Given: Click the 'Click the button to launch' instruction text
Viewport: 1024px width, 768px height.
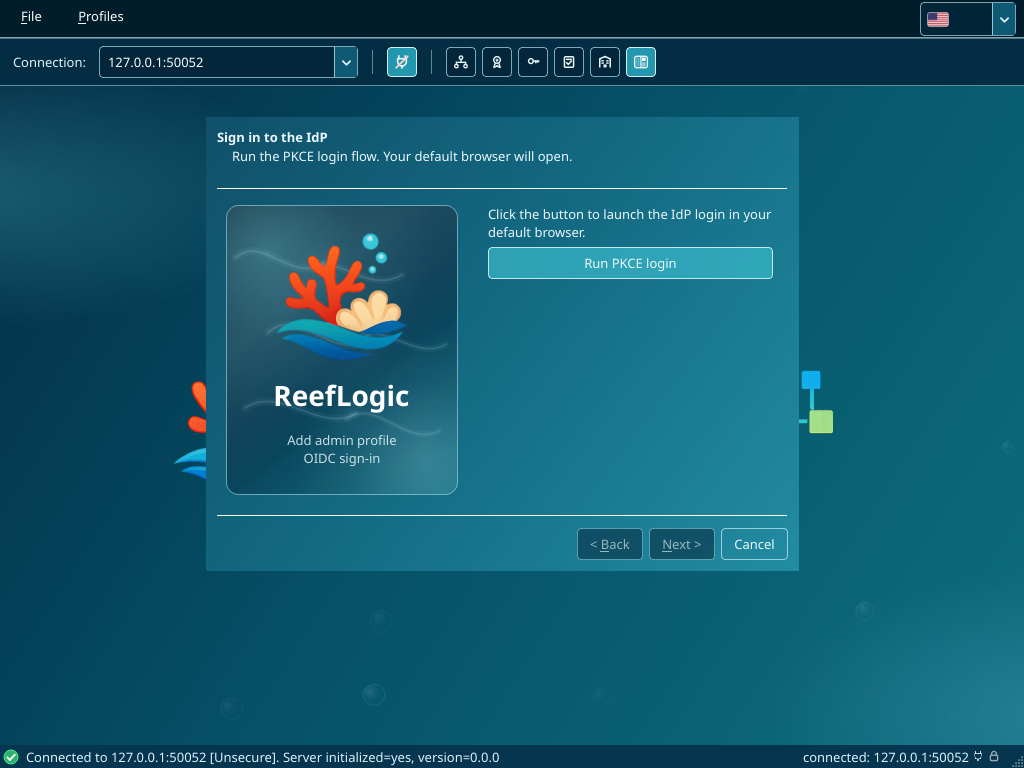Looking at the screenshot, I should coord(630,223).
